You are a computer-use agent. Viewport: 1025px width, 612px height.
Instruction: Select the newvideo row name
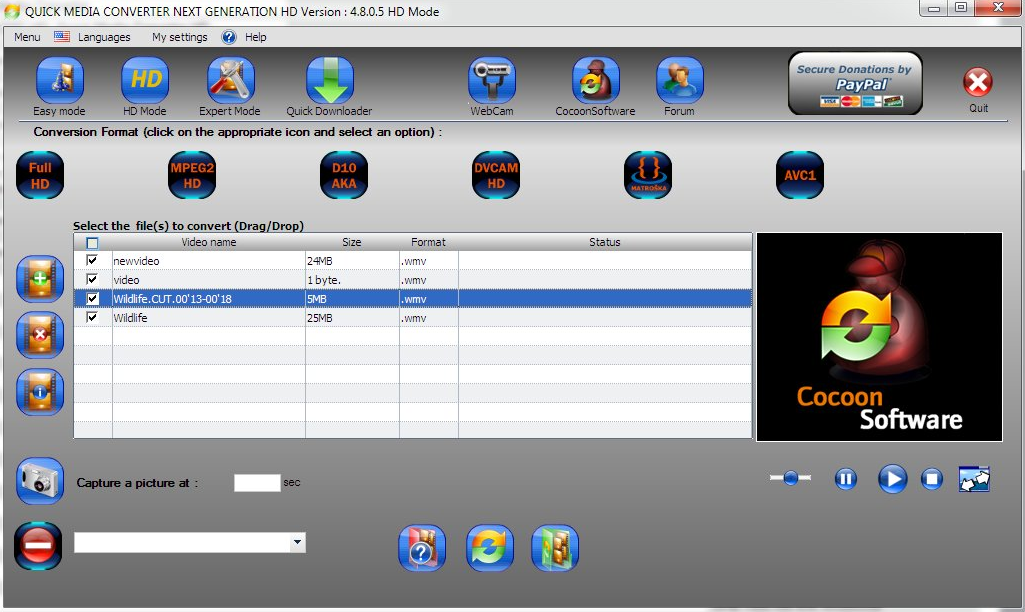pyautogui.click(x=136, y=261)
